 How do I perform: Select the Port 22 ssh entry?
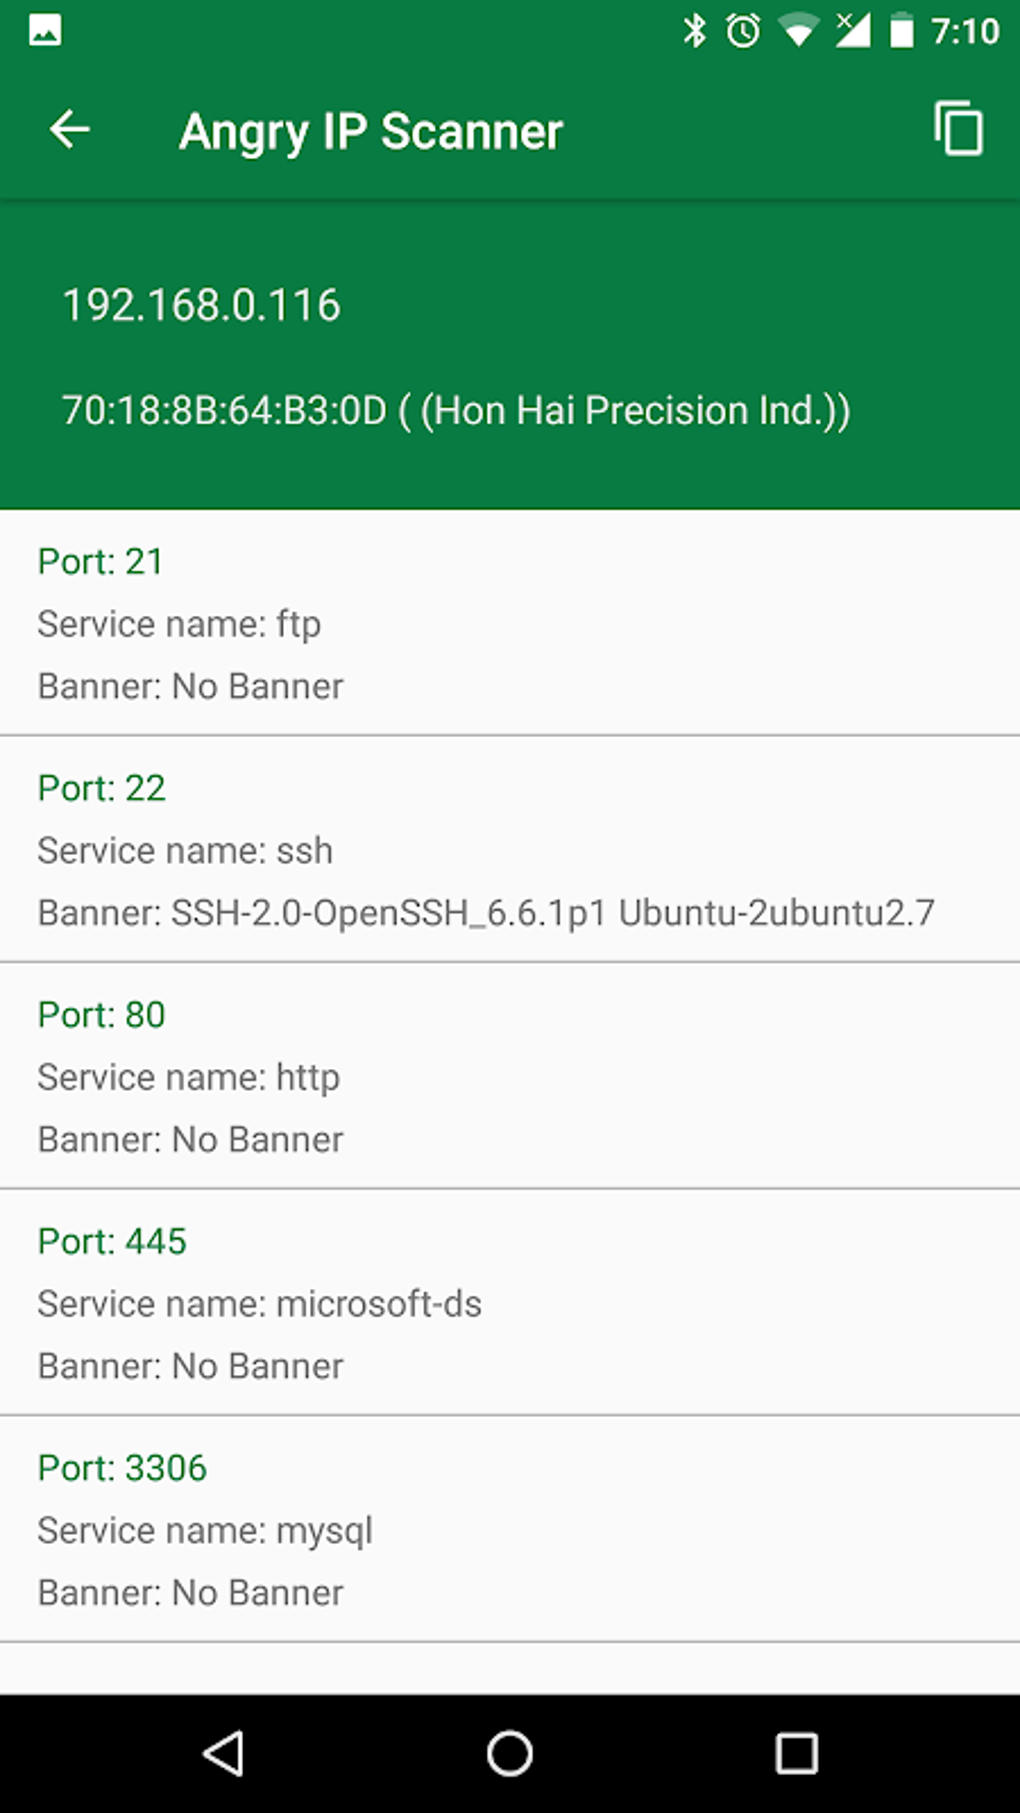pyautogui.click(x=510, y=849)
